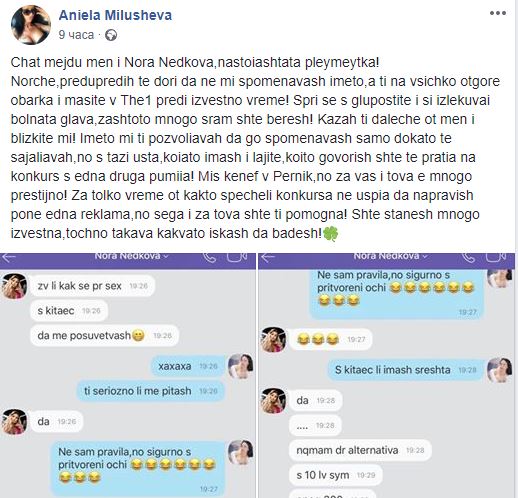Screen dimensions: 518x498
Task: Open the post timestamp '9 часа'
Action: click(x=76, y=35)
